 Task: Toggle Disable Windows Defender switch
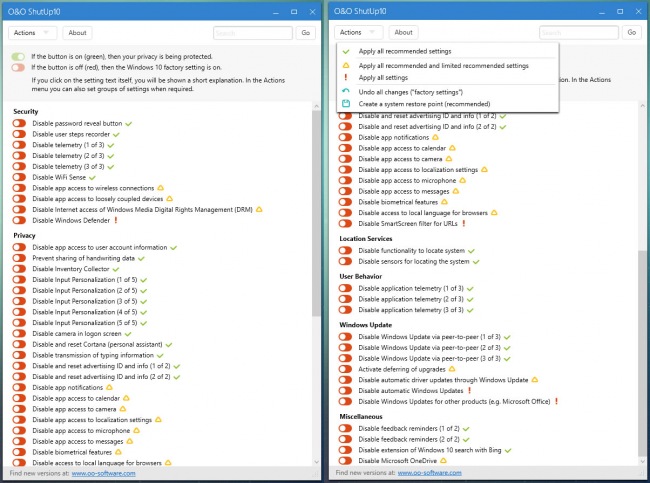pyautogui.click(x=19, y=220)
